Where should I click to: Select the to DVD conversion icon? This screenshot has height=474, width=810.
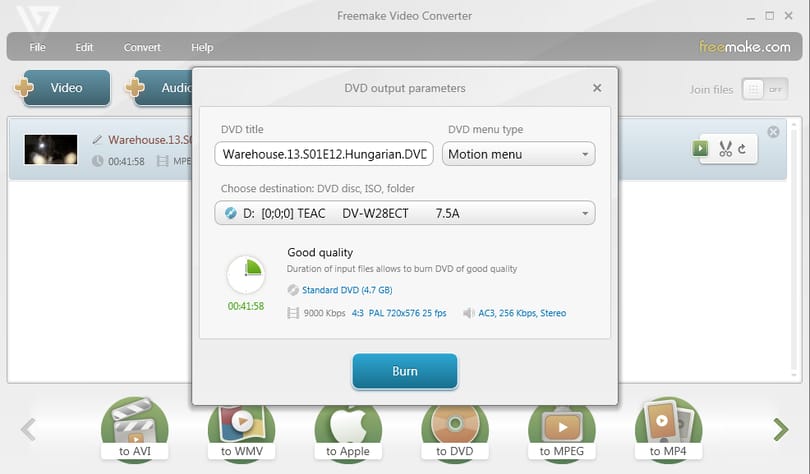455,432
